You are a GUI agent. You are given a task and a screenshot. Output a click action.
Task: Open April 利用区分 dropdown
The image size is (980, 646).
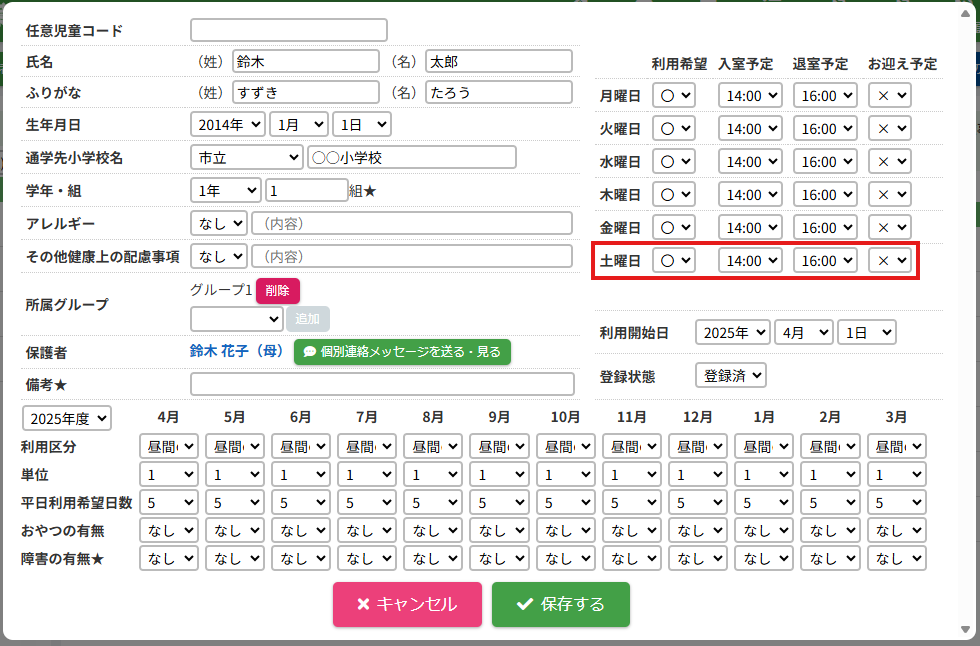pyautogui.click(x=171, y=447)
